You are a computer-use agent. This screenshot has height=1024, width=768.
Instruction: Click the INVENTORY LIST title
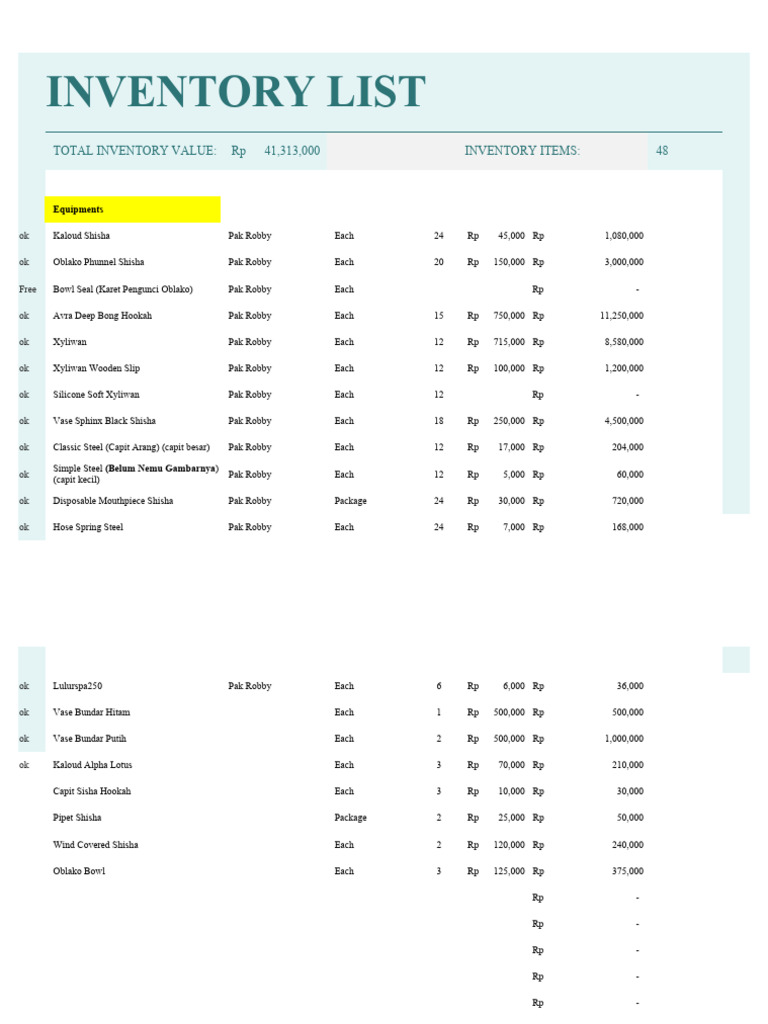tap(236, 91)
